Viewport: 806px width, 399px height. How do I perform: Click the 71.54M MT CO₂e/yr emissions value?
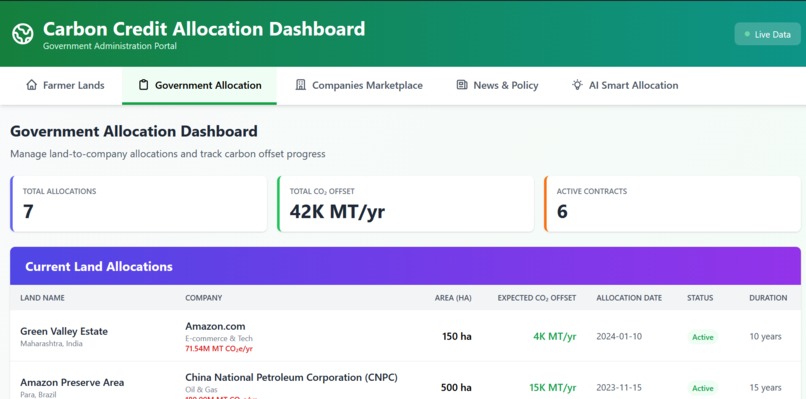pyautogui.click(x=219, y=349)
